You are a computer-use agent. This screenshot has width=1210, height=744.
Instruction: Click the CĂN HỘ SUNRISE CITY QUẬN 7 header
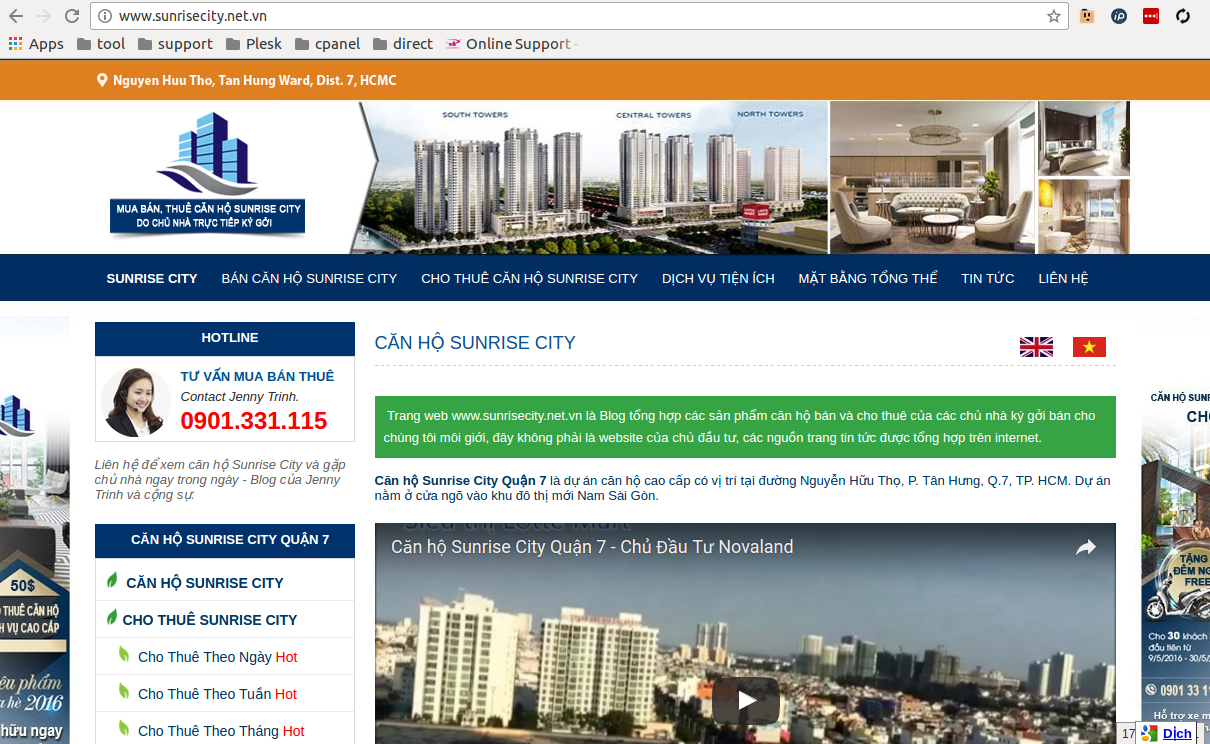pos(225,540)
